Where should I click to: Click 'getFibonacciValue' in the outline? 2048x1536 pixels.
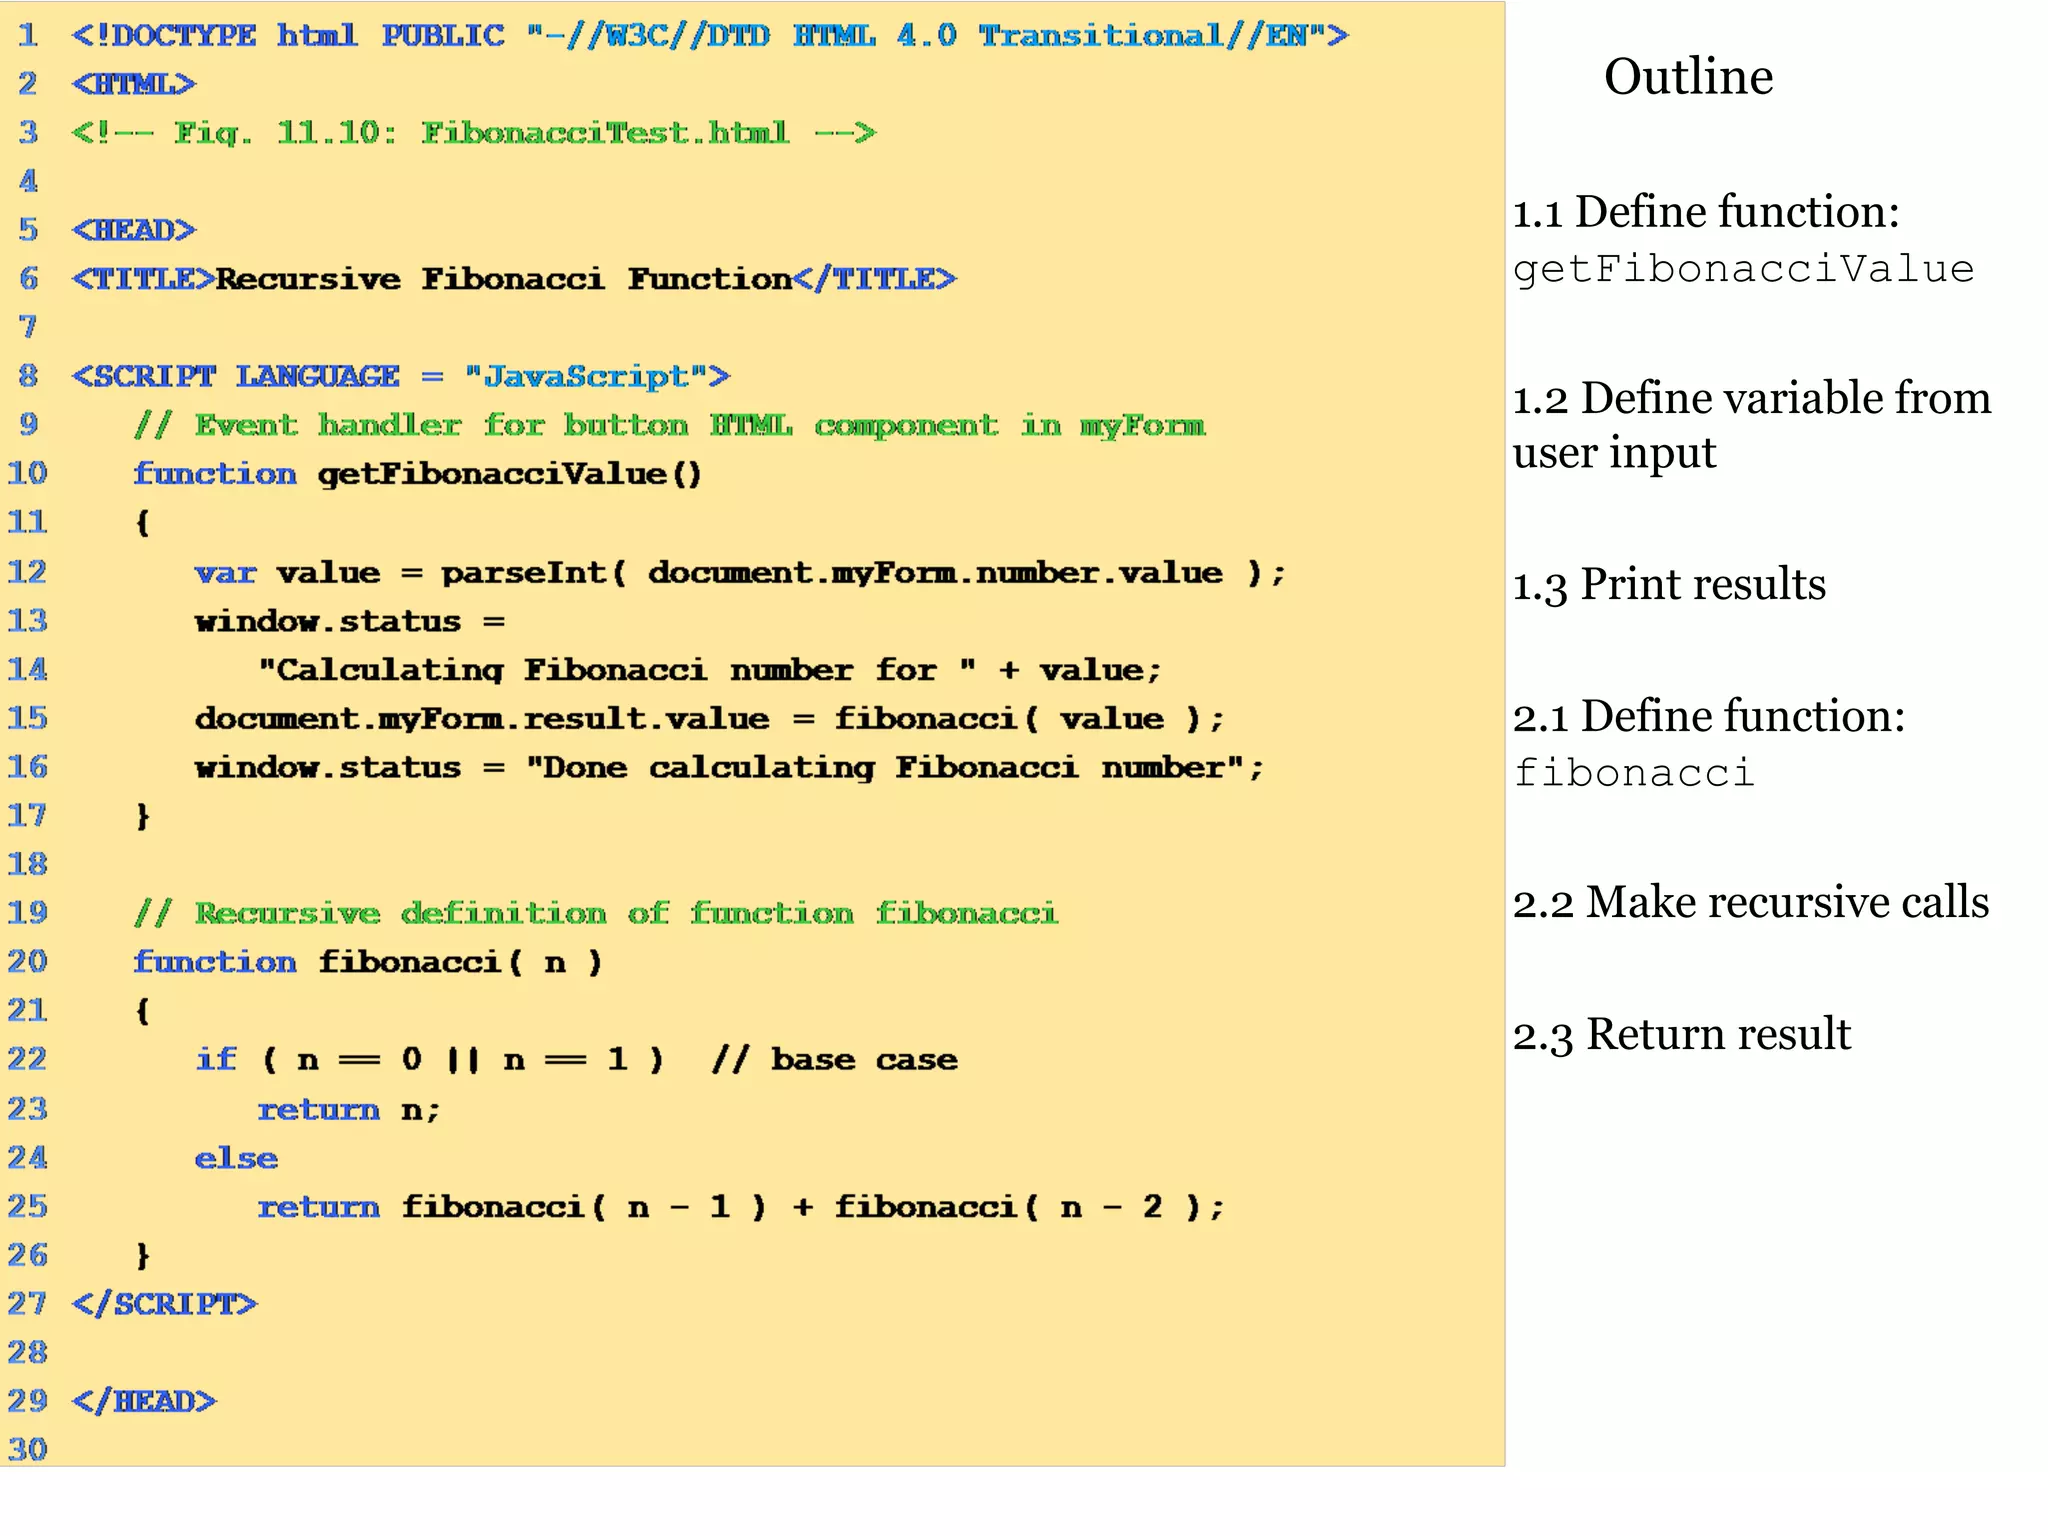tap(1743, 270)
